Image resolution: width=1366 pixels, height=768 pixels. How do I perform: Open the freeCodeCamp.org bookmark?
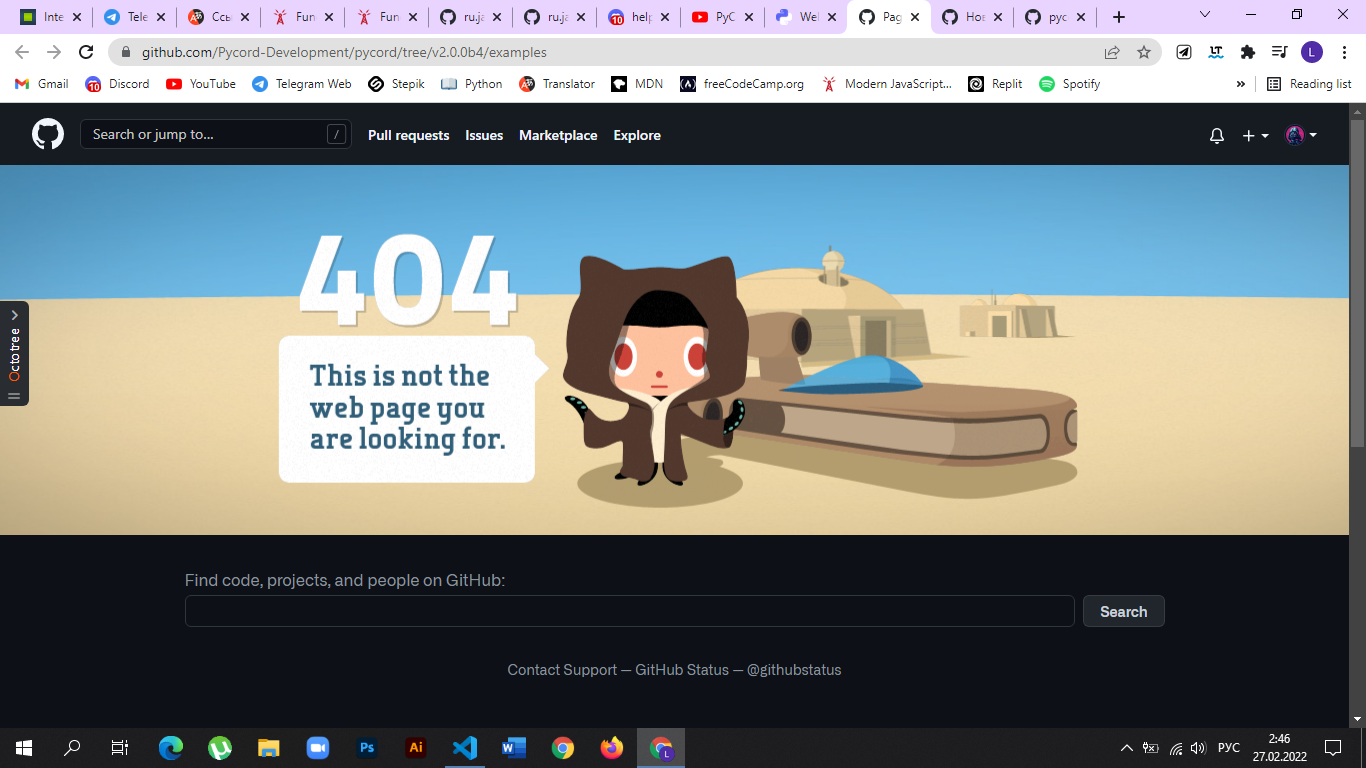click(742, 84)
